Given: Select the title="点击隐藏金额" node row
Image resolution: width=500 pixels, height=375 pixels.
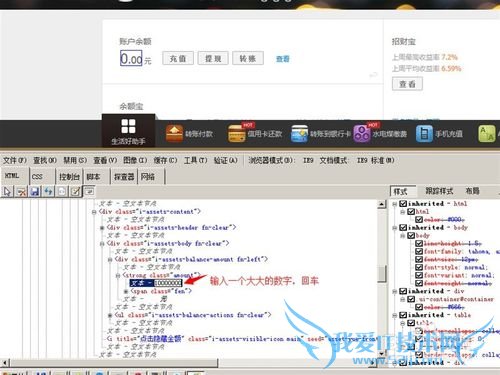Looking at the screenshot, I should pyautogui.click(x=242, y=339).
